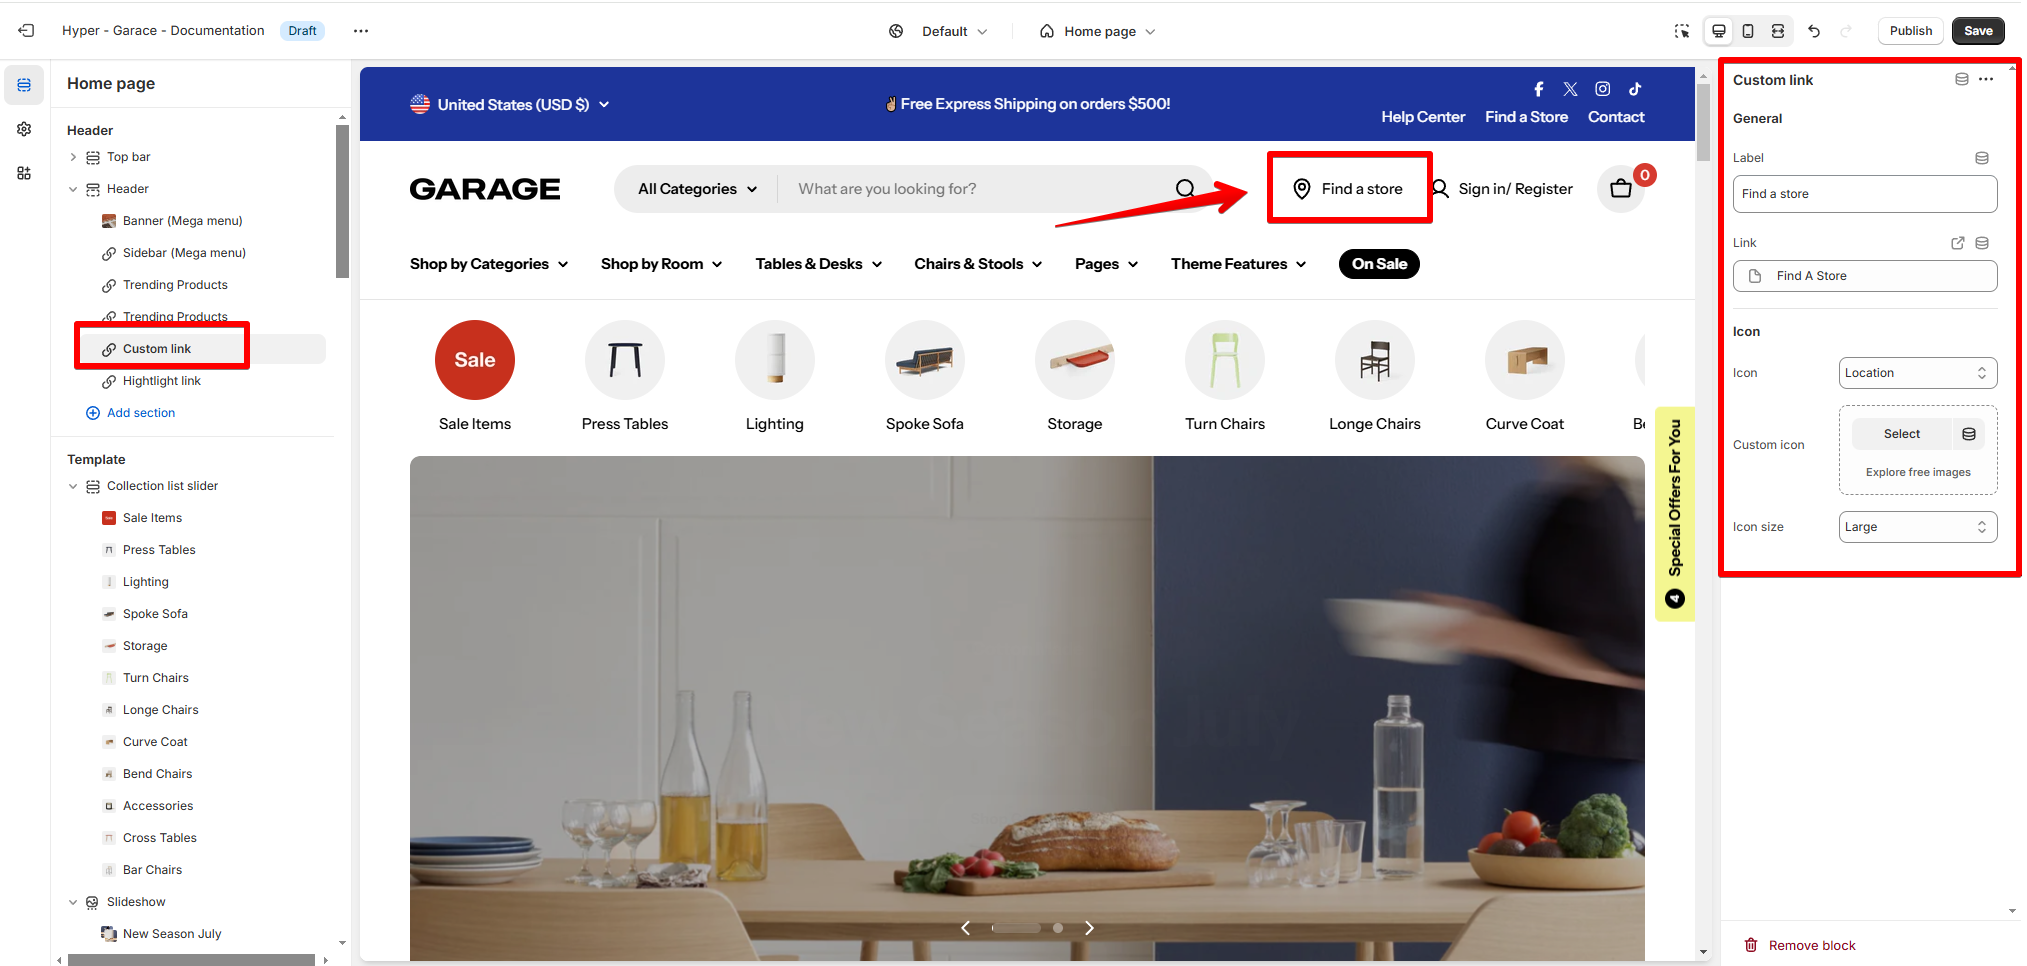Undo the last change
This screenshot has width=2027, height=966.
tap(1814, 31)
